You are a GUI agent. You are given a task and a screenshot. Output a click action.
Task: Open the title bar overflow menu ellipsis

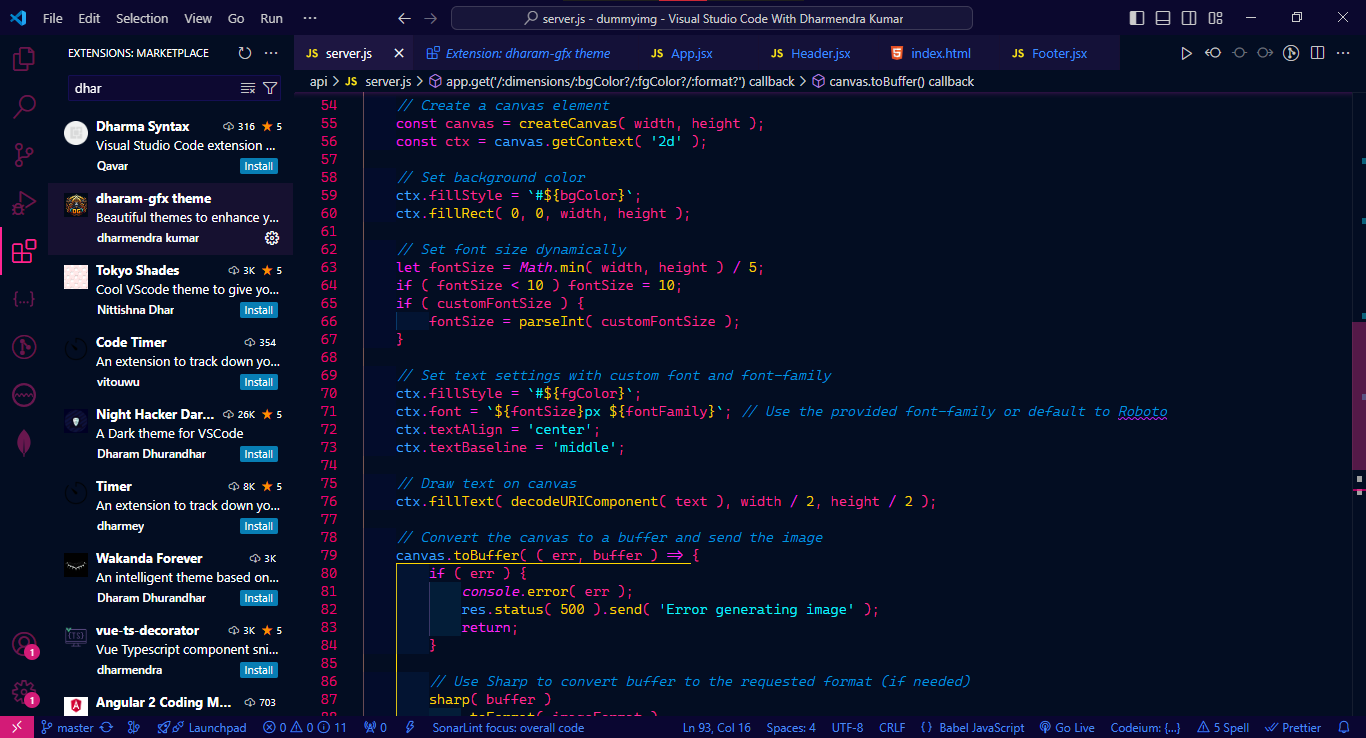(310, 18)
